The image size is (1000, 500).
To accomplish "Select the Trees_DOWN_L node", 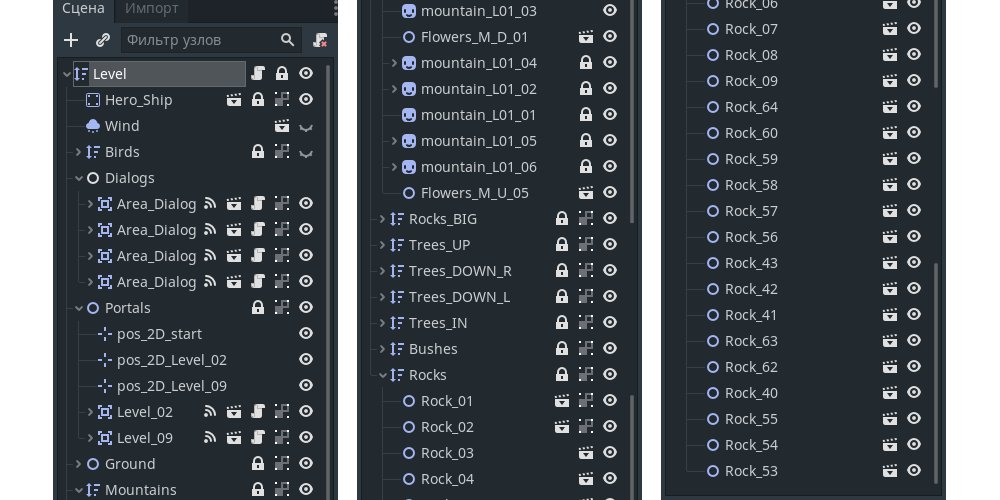I will 459,297.
